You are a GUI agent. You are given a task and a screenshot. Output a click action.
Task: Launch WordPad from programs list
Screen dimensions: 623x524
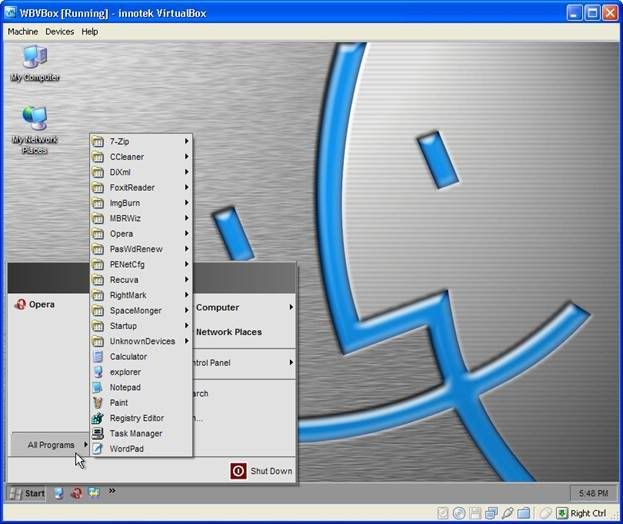click(x=141, y=449)
